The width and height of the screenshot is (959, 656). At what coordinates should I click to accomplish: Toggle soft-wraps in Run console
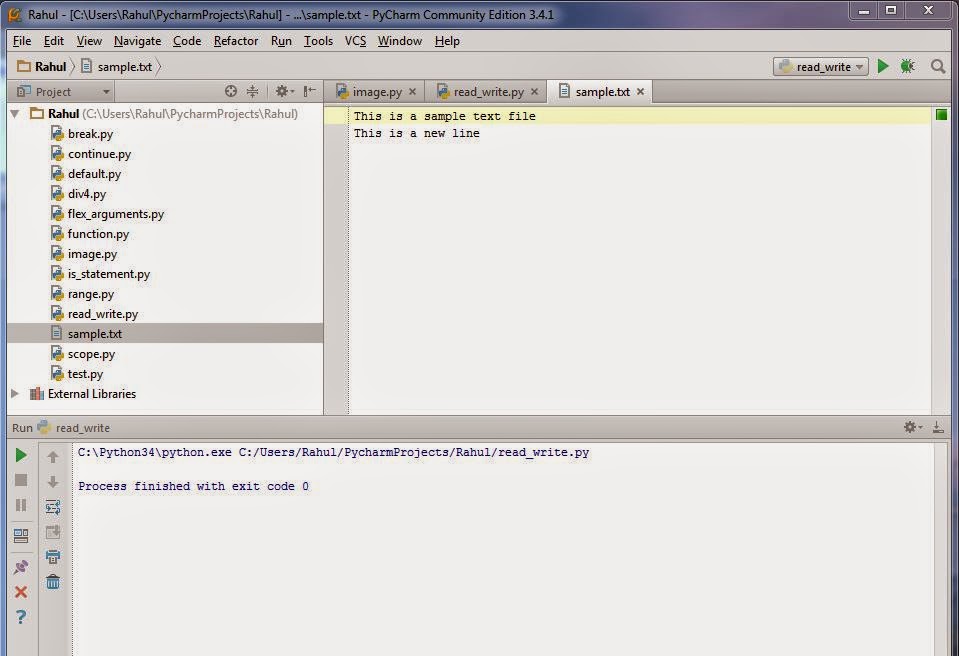pyautogui.click(x=53, y=507)
